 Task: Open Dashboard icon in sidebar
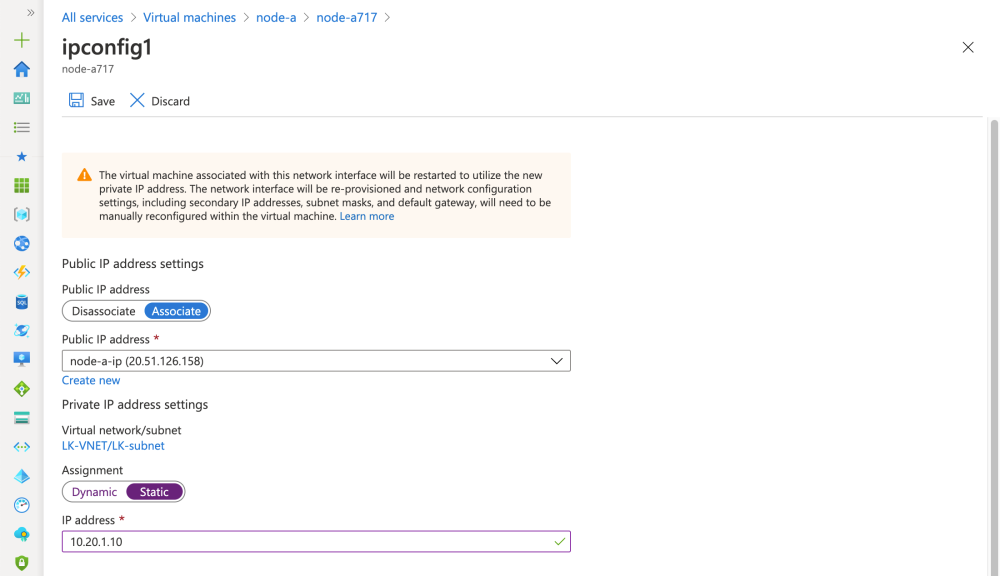click(21, 99)
